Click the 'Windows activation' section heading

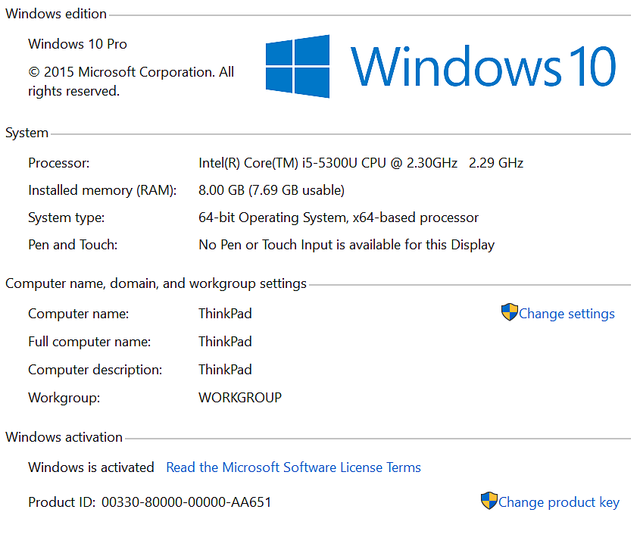64,437
